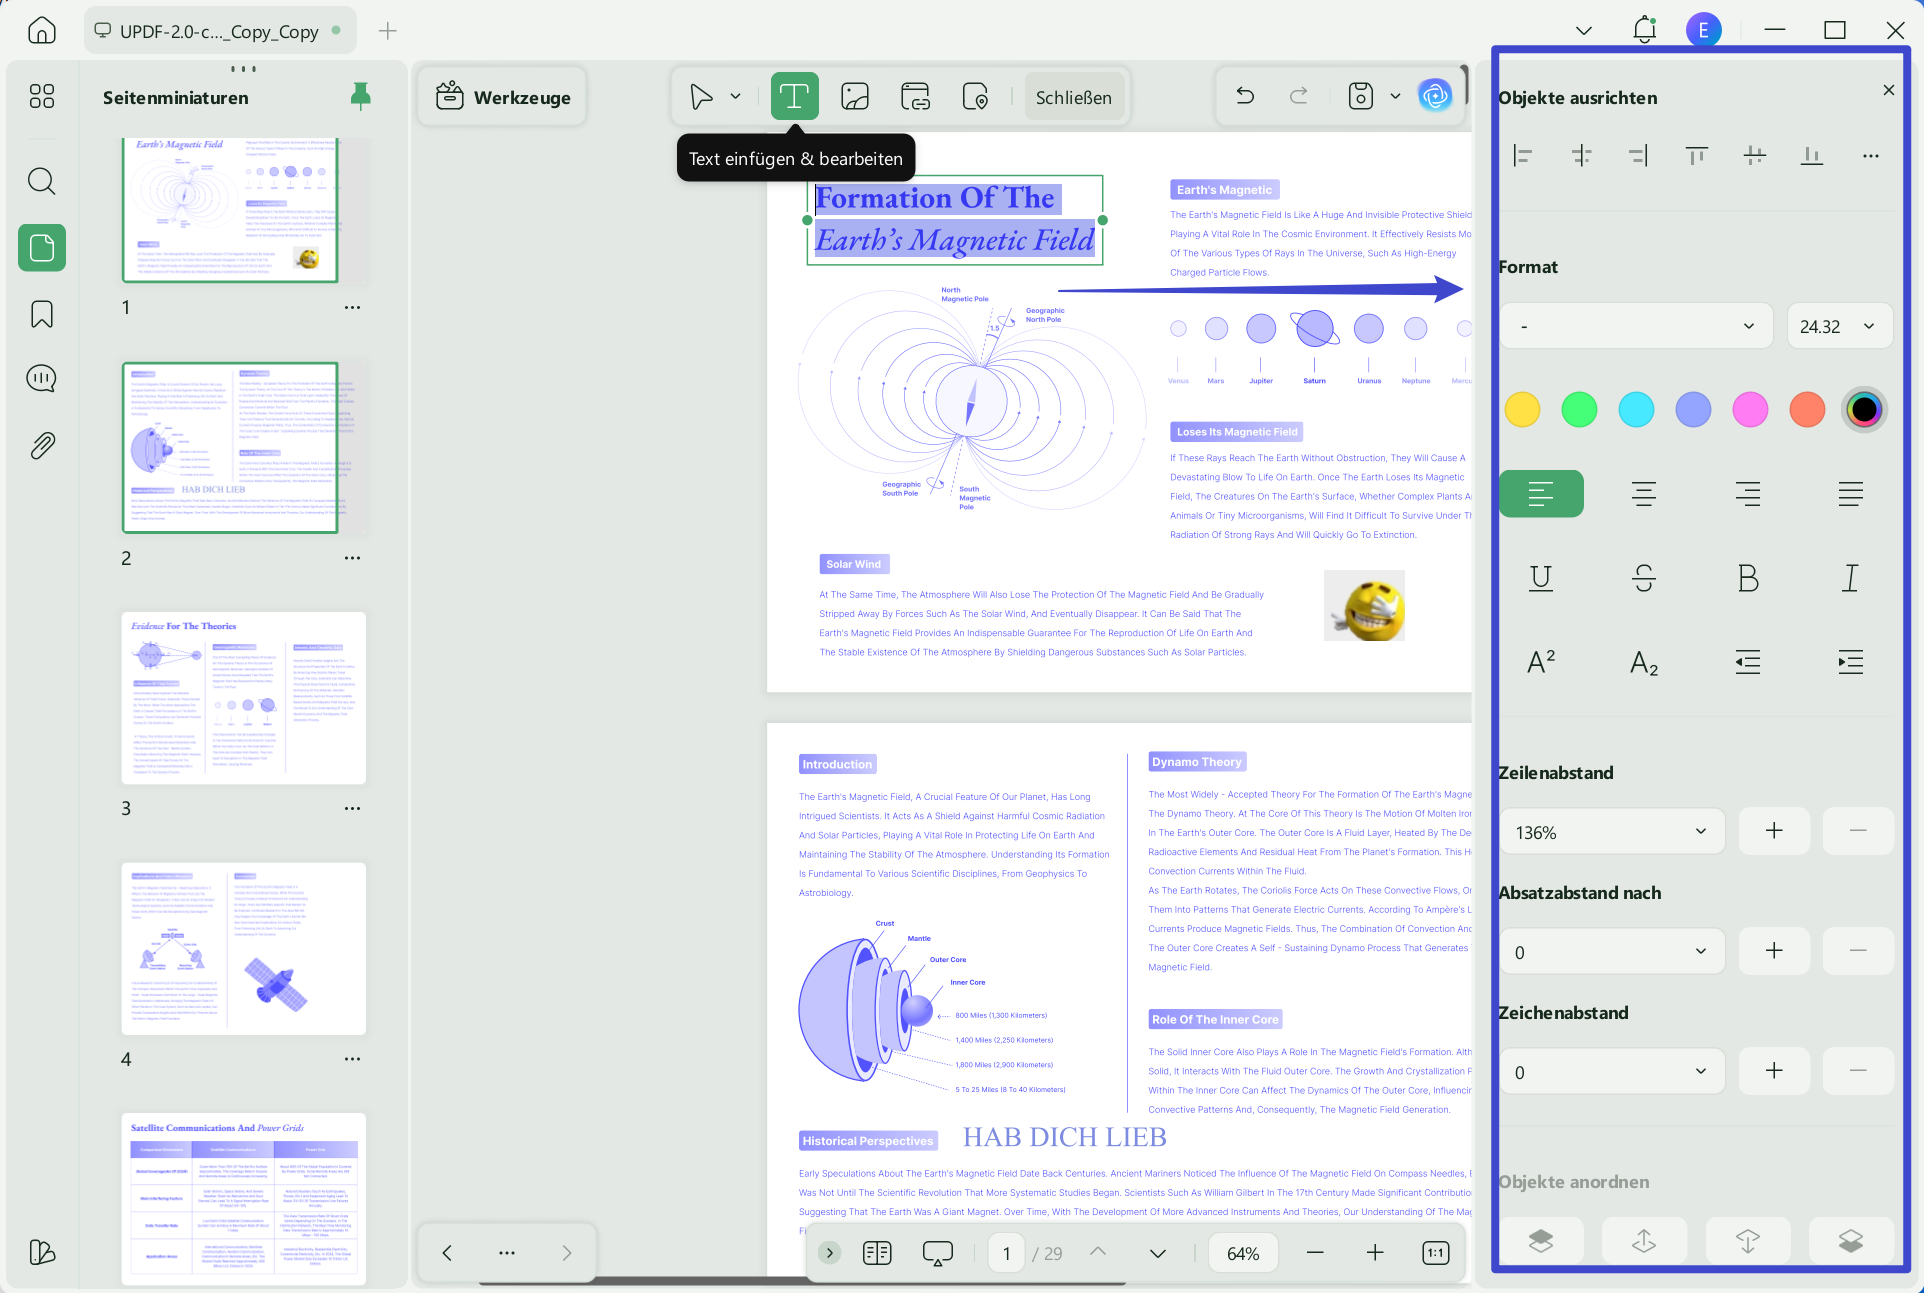Open the selection tool dropdown arrow

tap(735, 96)
